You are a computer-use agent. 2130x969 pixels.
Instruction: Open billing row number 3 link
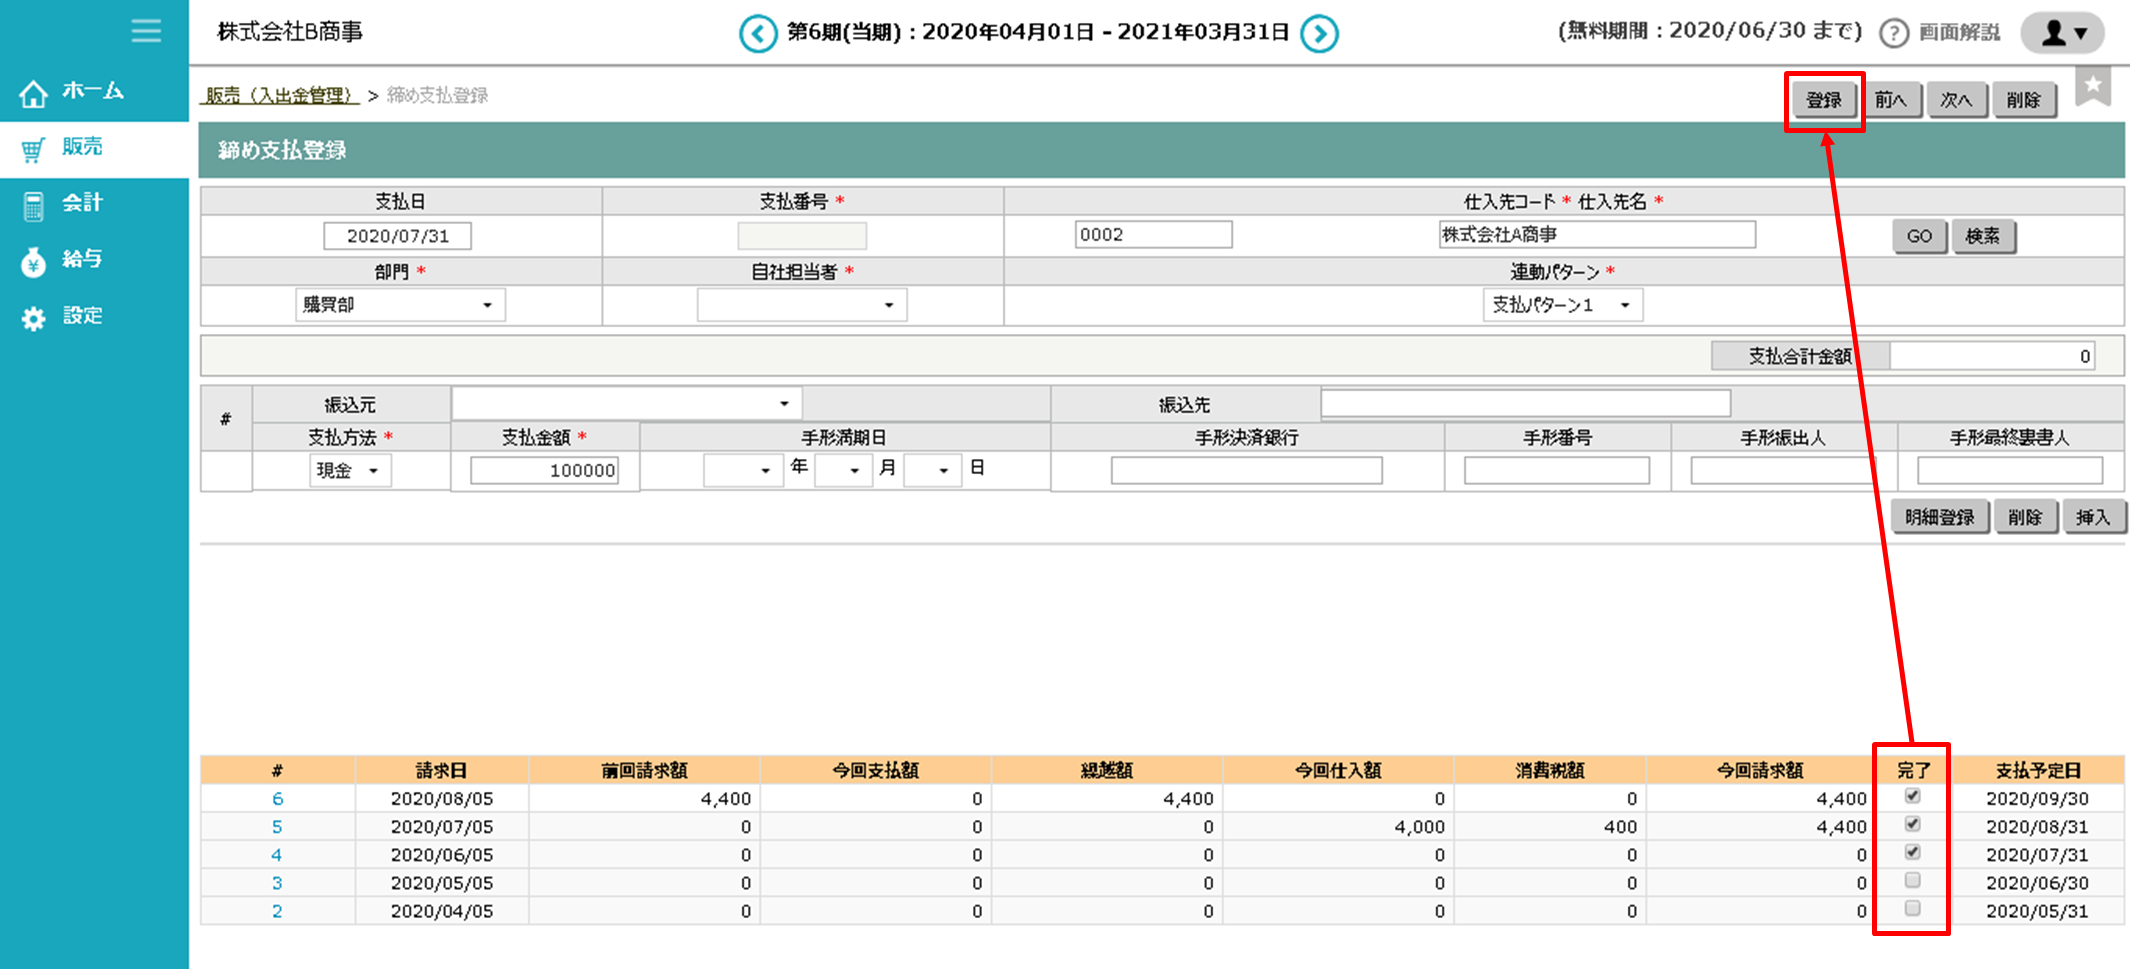click(277, 883)
